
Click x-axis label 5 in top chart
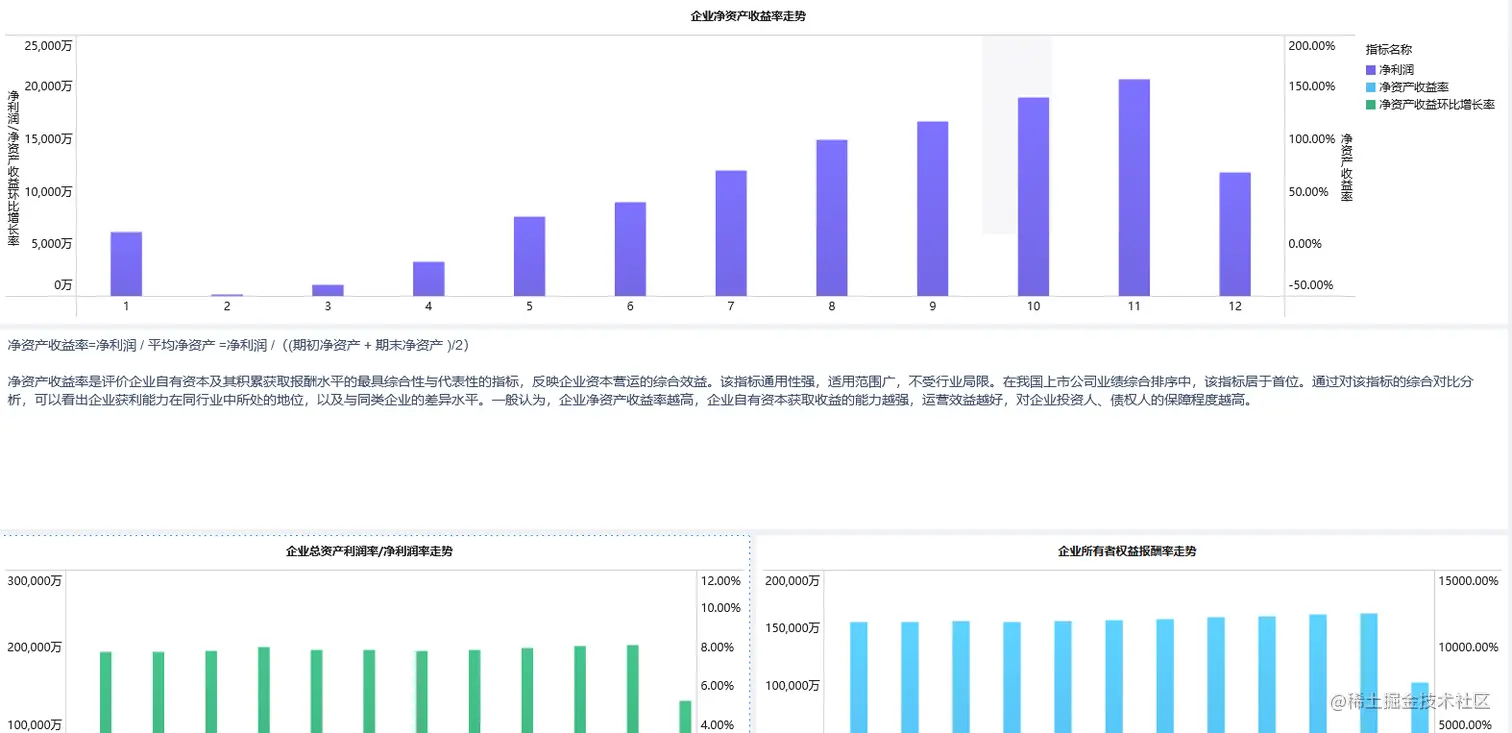[529, 306]
